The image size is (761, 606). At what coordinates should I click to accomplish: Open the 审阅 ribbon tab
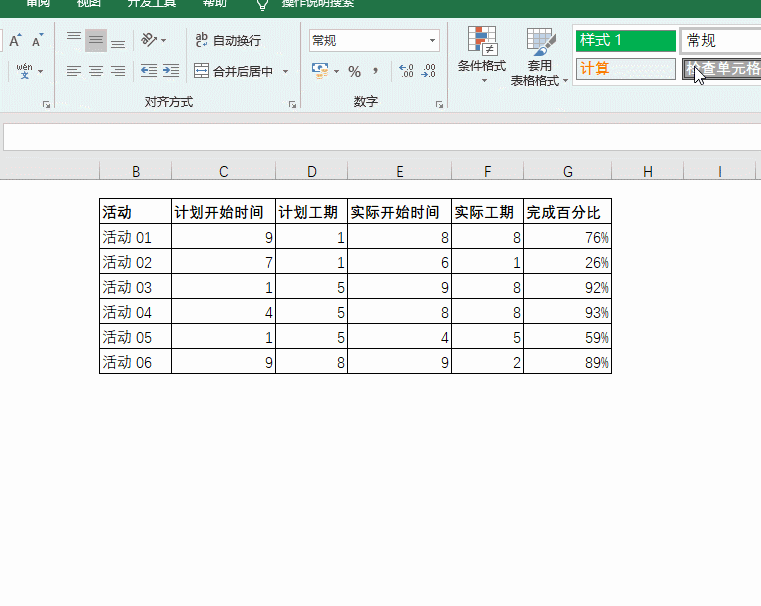click(x=38, y=3)
